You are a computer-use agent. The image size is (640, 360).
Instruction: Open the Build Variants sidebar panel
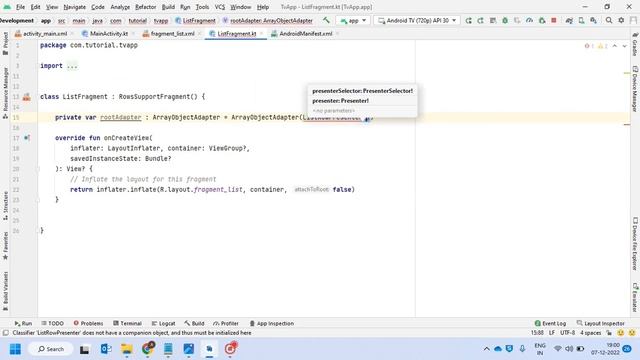click(5, 291)
